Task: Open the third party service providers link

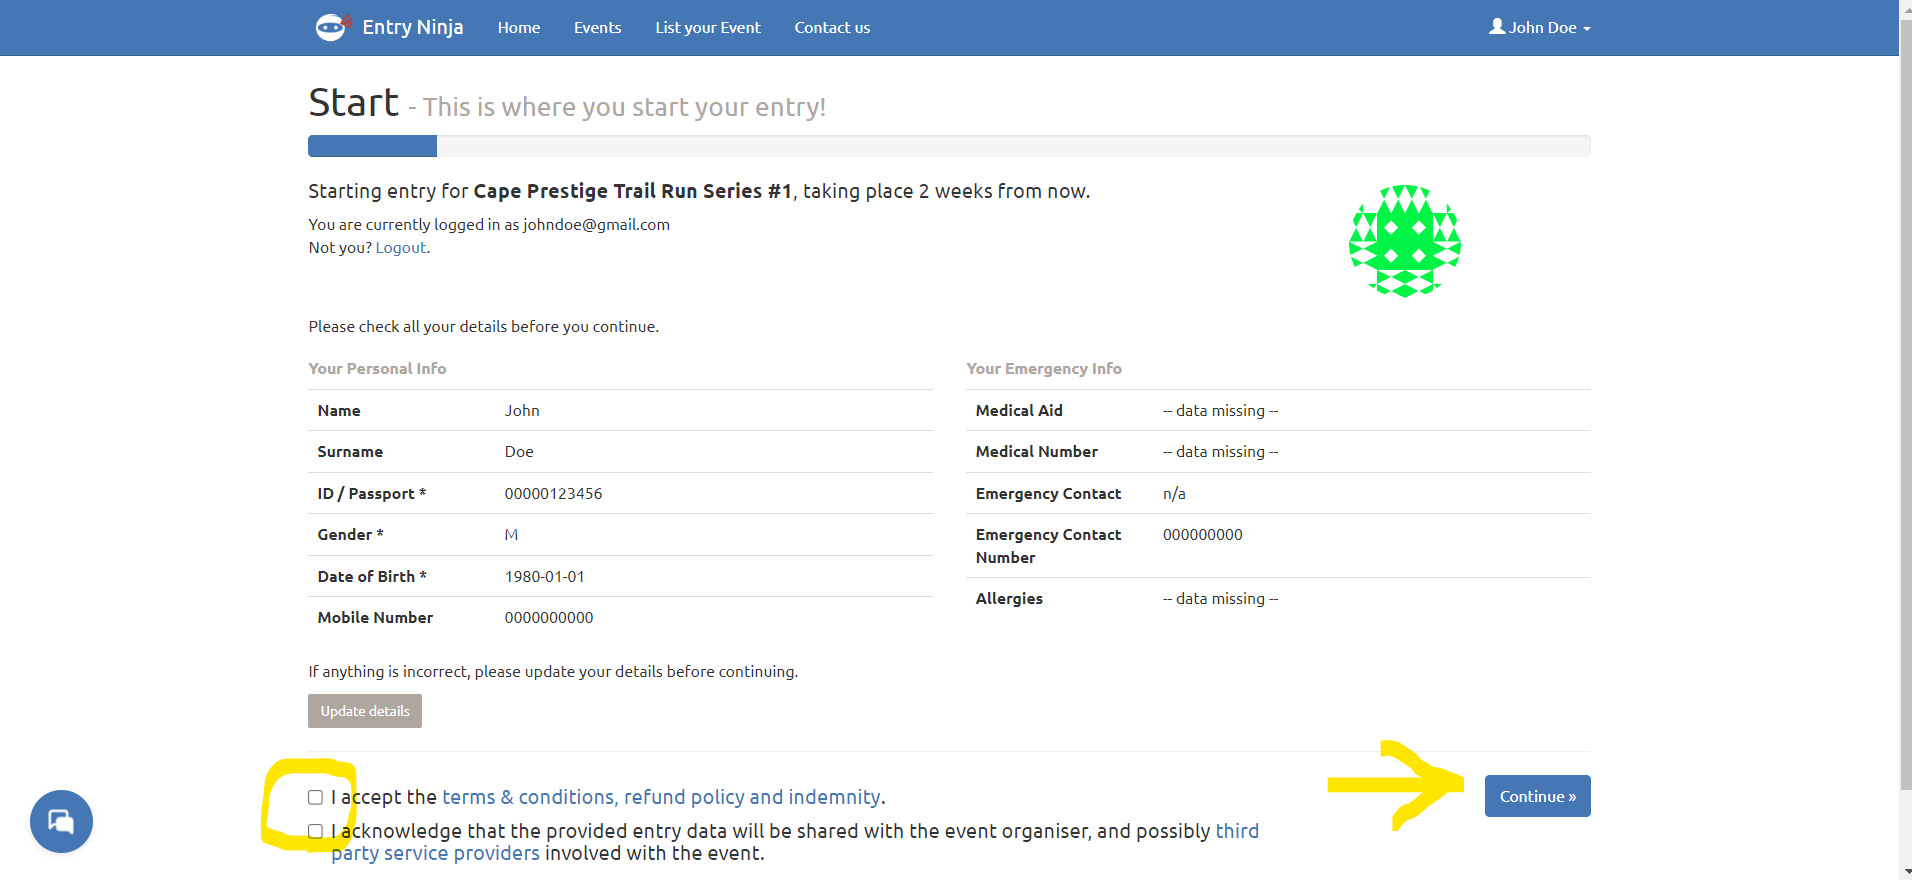Action: point(435,853)
